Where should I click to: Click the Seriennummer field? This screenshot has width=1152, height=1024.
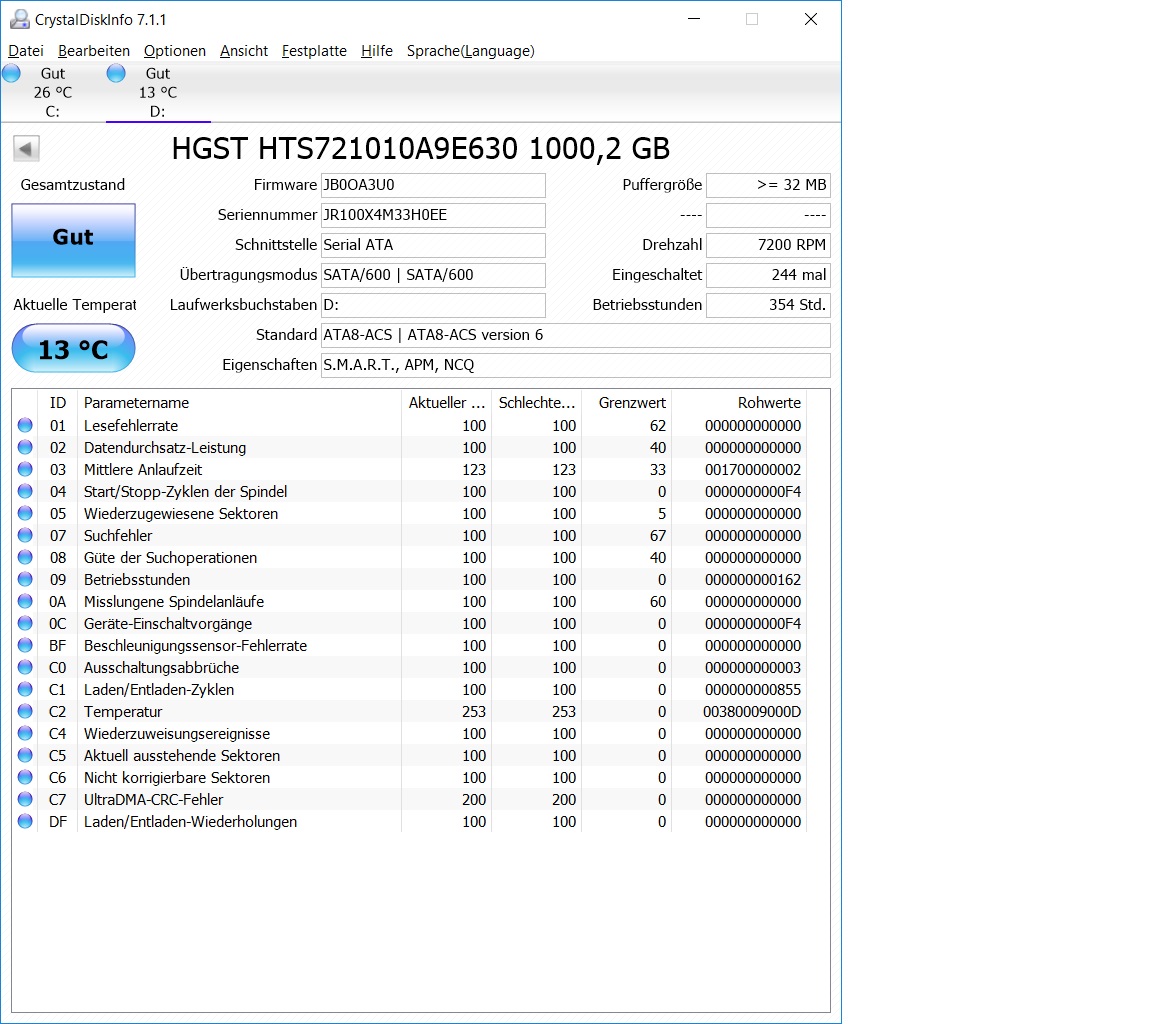[433, 215]
